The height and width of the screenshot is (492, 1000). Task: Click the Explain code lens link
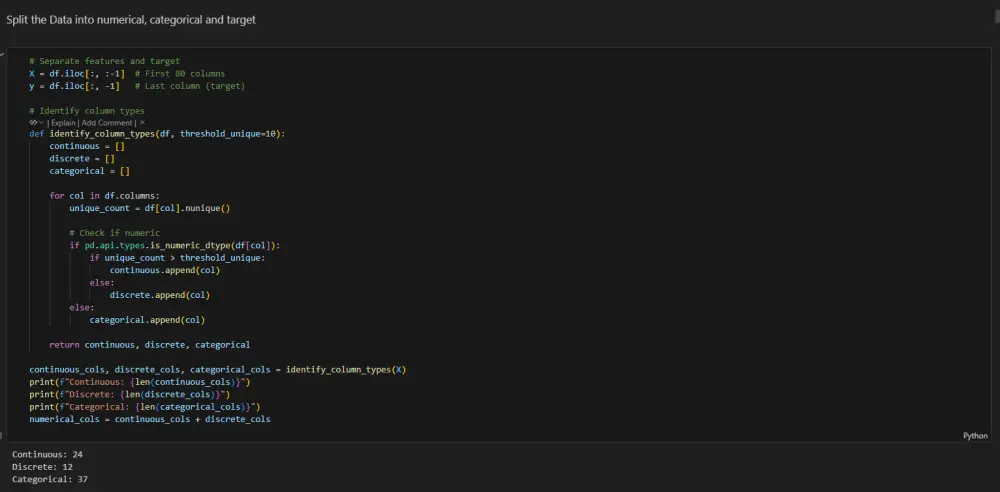(x=63, y=122)
